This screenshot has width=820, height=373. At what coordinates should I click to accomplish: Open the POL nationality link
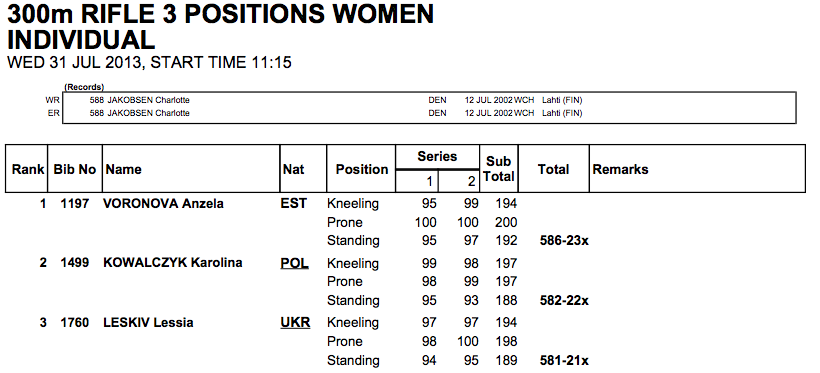point(294,263)
